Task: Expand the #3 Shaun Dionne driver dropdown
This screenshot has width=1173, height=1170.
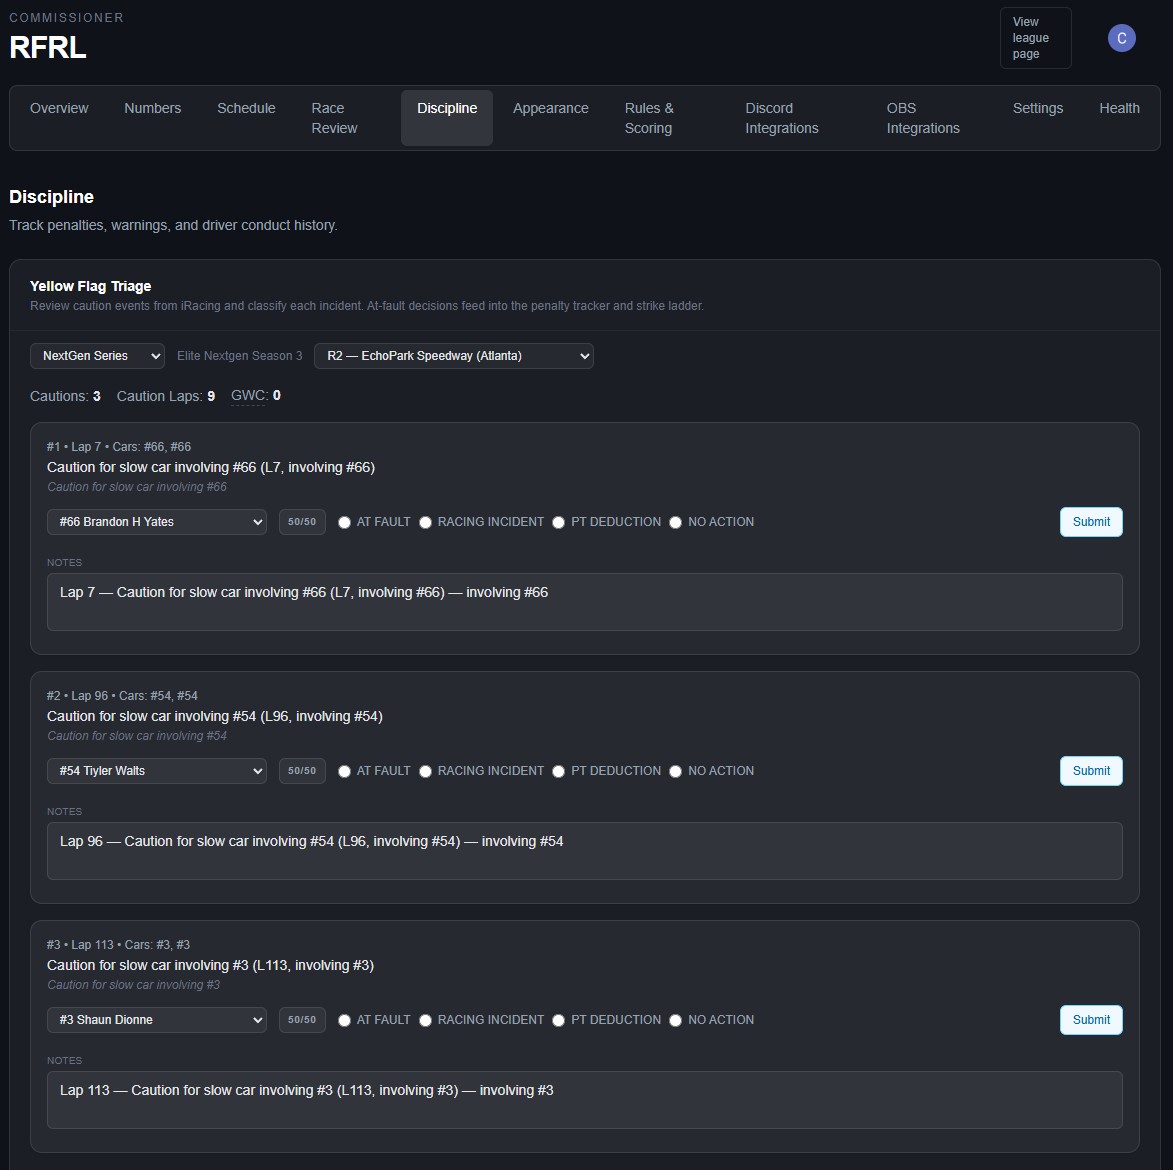Action: (x=156, y=1020)
